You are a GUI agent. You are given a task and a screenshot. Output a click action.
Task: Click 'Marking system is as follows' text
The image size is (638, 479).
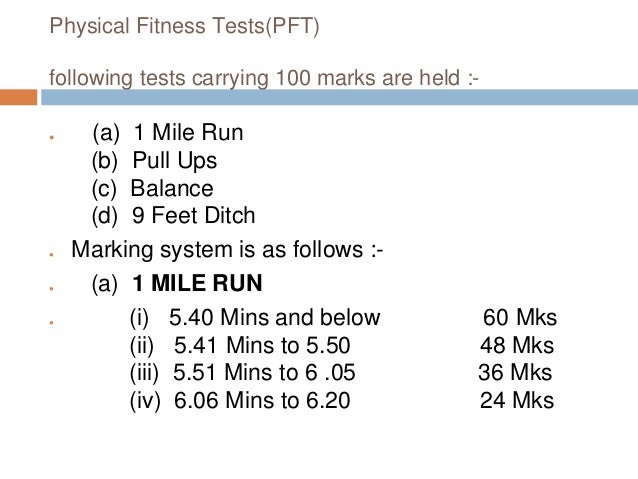pos(227,249)
